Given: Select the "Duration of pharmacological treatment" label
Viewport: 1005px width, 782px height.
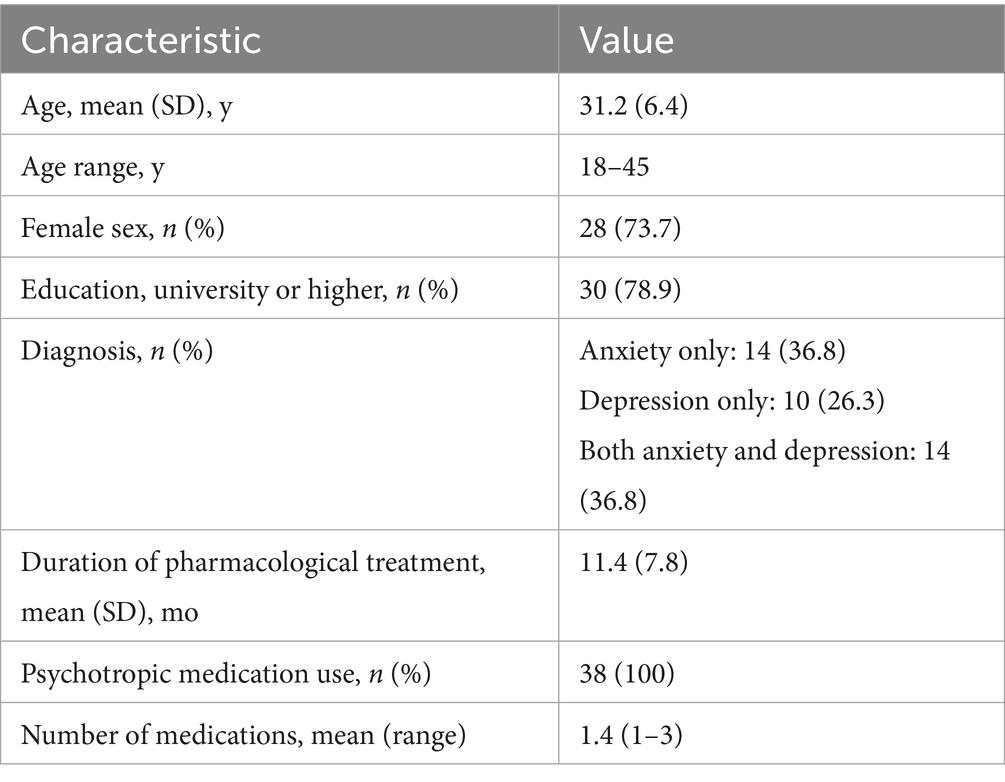Looking at the screenshot, I should (x=253, y=562).
